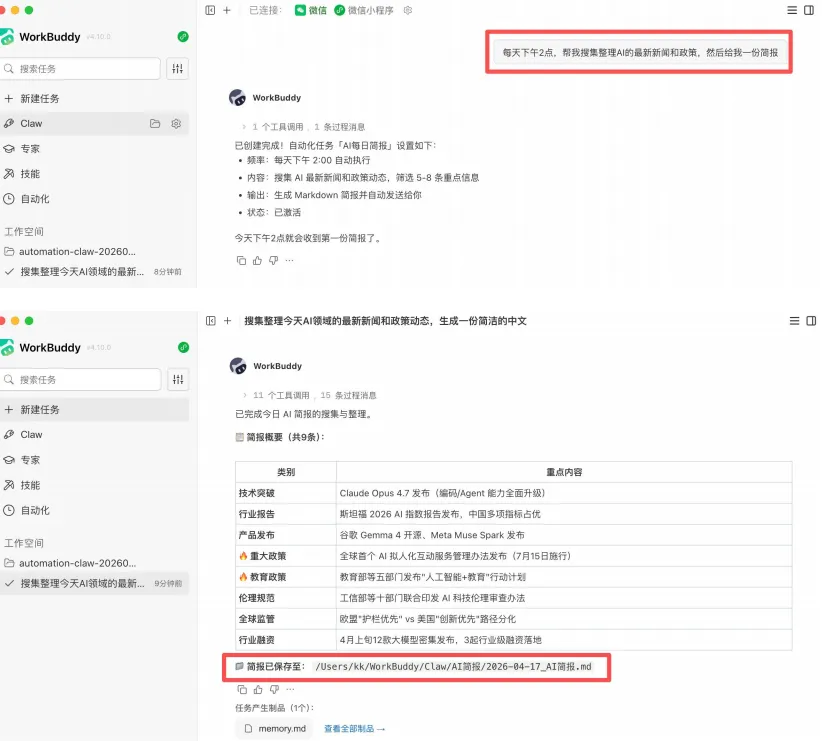The height and width of the screenshot is (741, 834).
Task: Click the 全球监管 table cell
Action: tap(286, 619)
